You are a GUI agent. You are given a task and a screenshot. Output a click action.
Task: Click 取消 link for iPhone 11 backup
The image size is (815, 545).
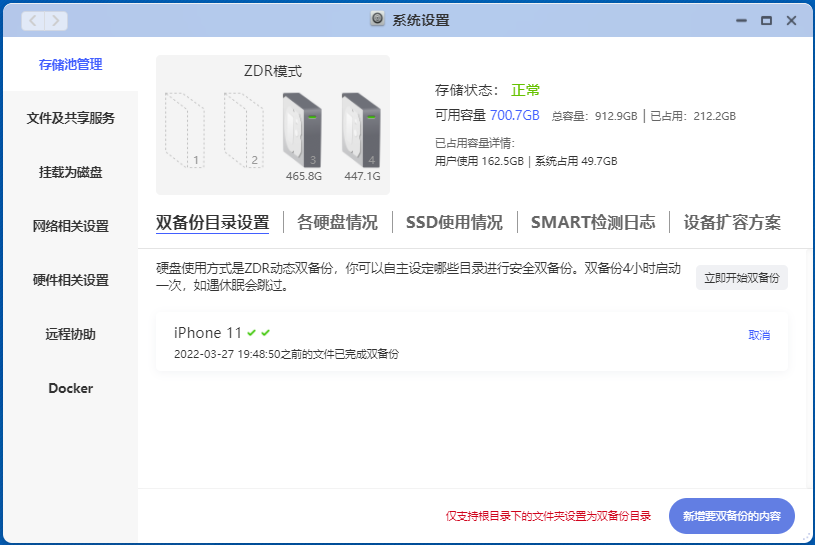759,335
